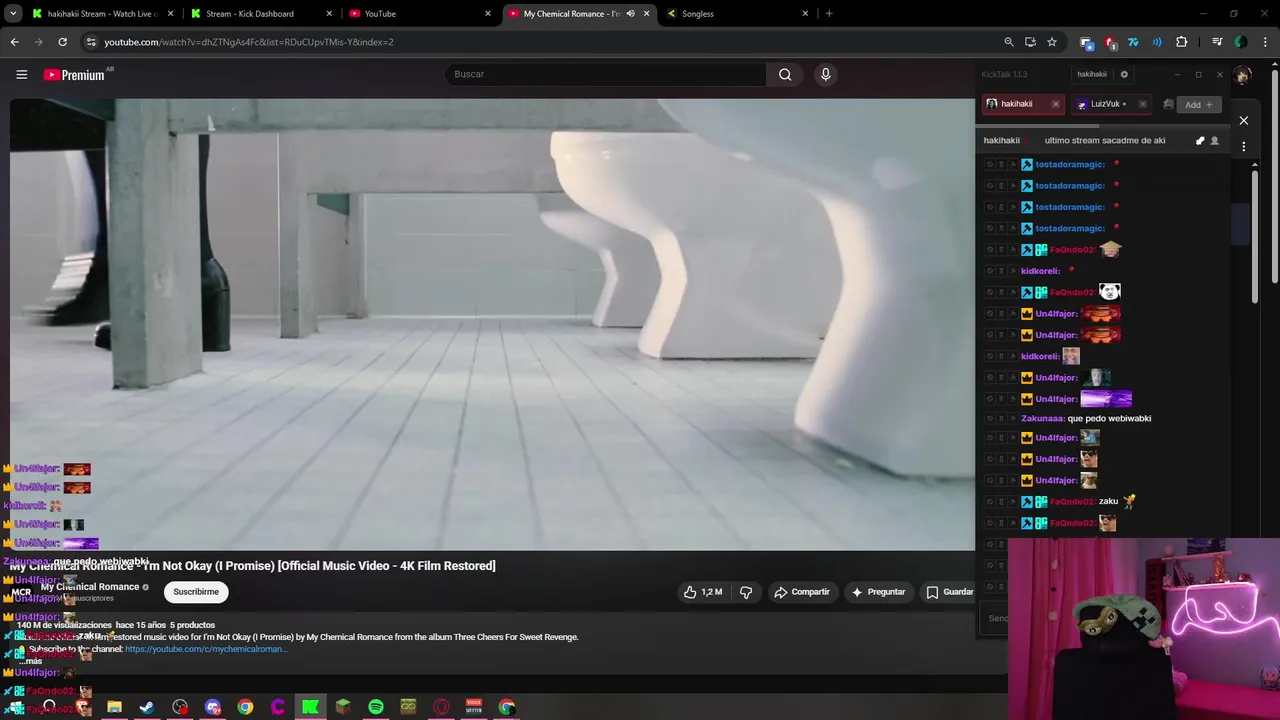
Task: Subscribe via the Suscribirme button
Action: pyautogui.click(x=196, y=592)
